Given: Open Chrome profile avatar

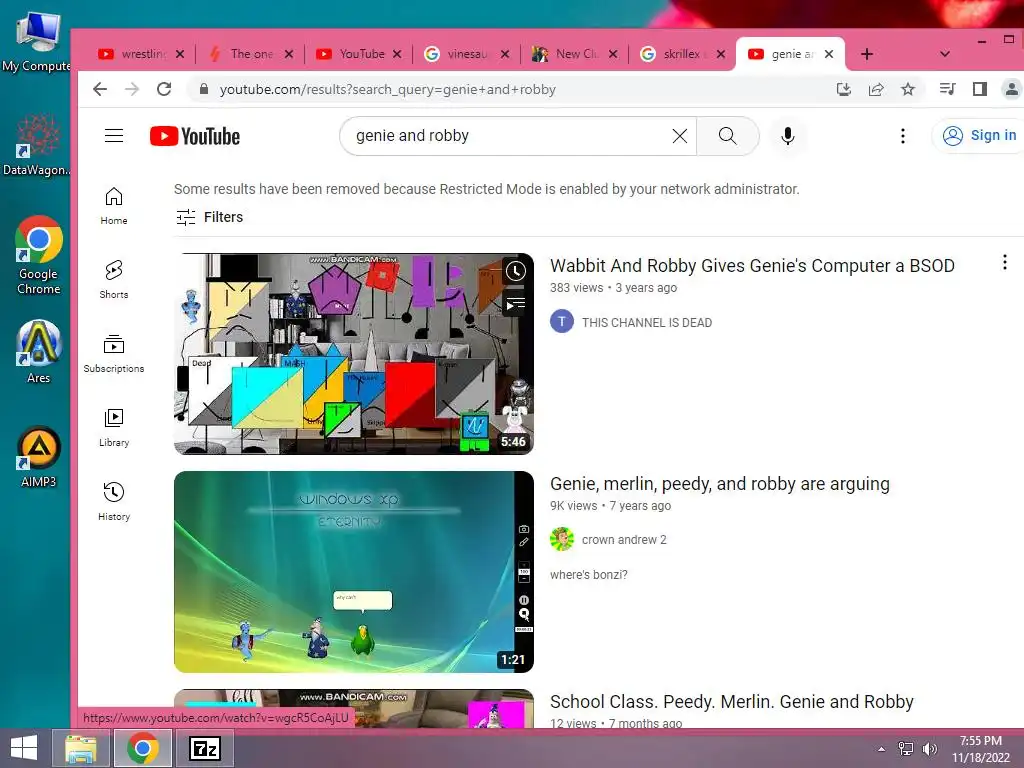Looking at the screenshot, I should [x=1012, y=89].
